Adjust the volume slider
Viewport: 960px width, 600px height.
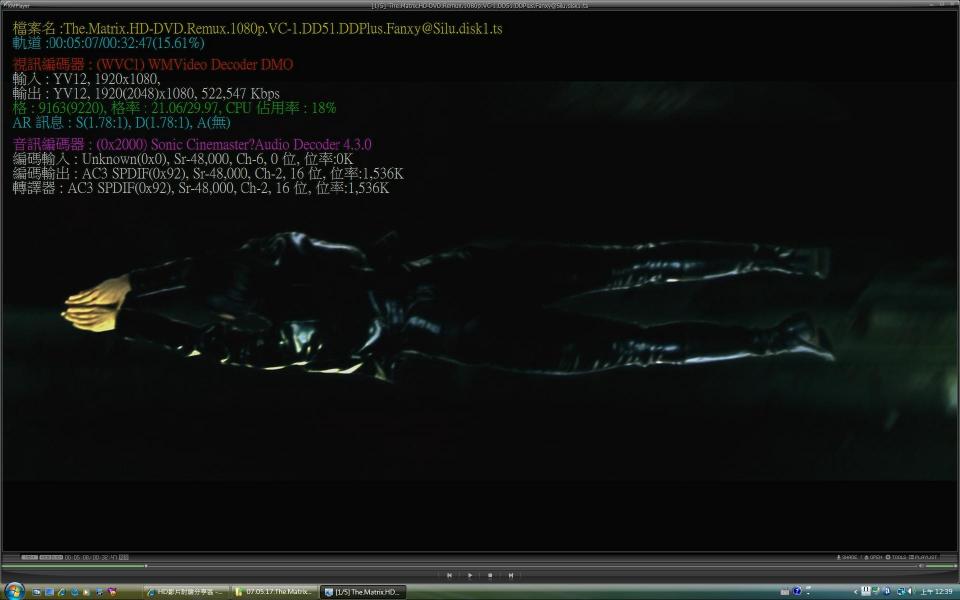[x=939, y=566]
